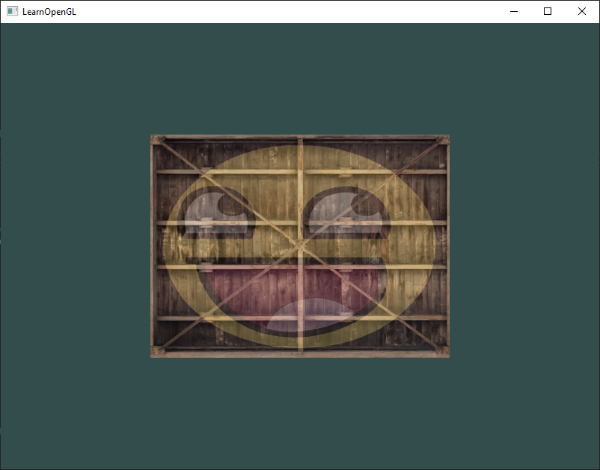Click the top-left corner of the crate
600x470 pixels.
(x=154, y=139)
